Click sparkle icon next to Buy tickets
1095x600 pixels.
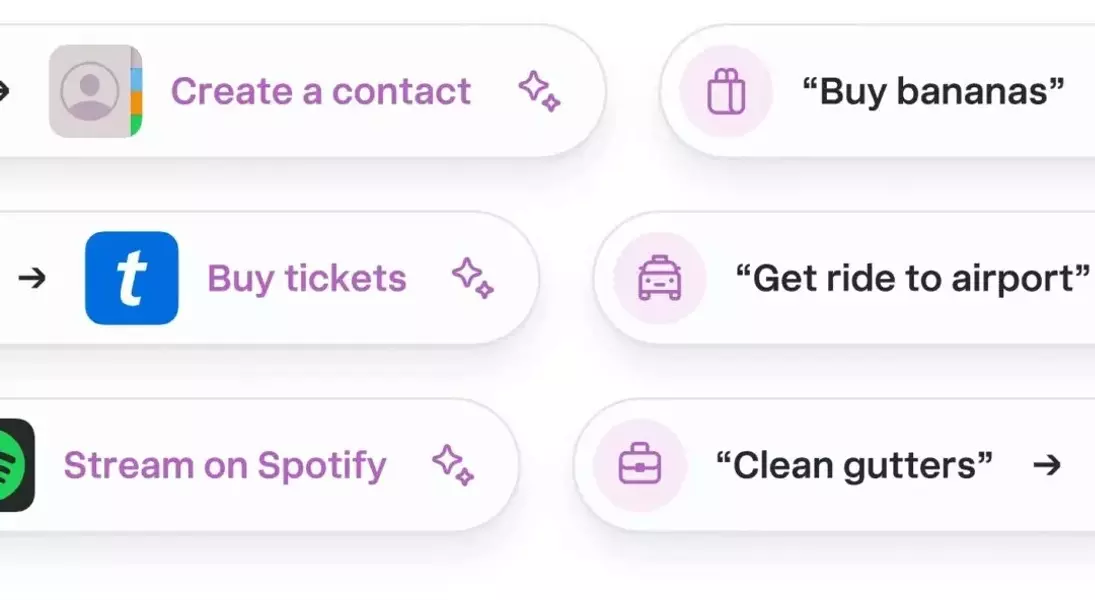473,278
